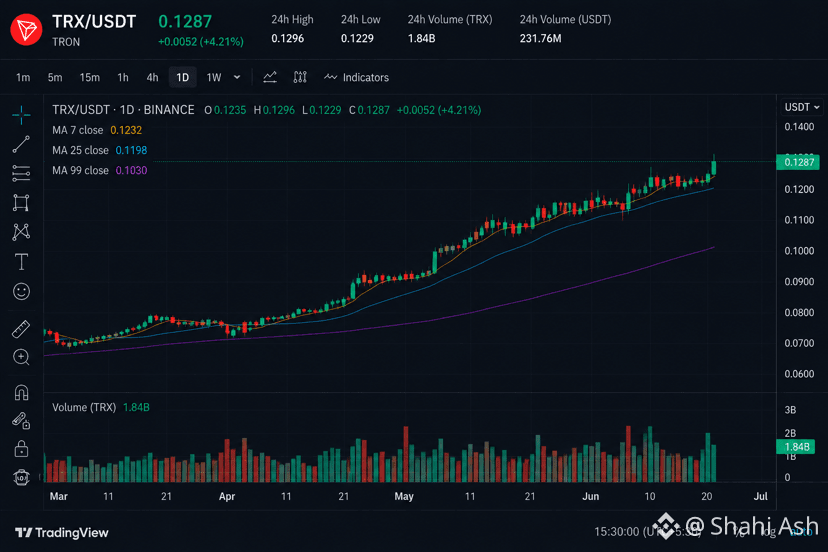
Task: Click the 24h High value 0.1296
Action: pos(288,39)
